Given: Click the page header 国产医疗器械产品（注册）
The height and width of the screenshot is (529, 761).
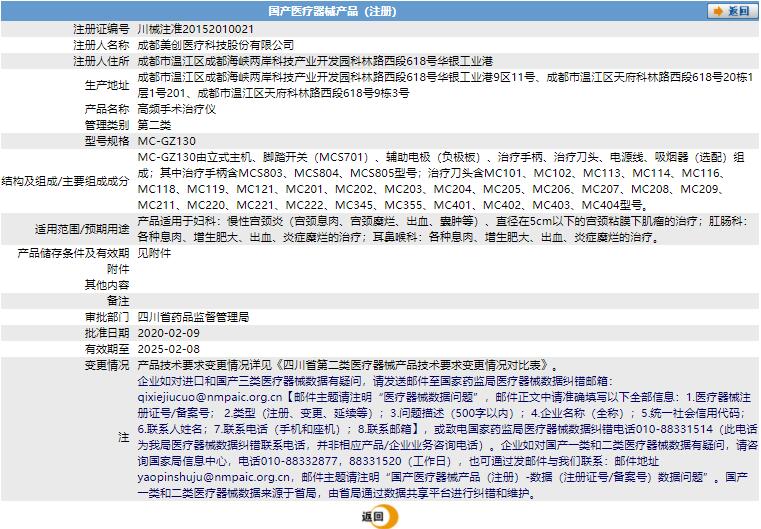Looking at the screenshot, I should coord(332,11).
